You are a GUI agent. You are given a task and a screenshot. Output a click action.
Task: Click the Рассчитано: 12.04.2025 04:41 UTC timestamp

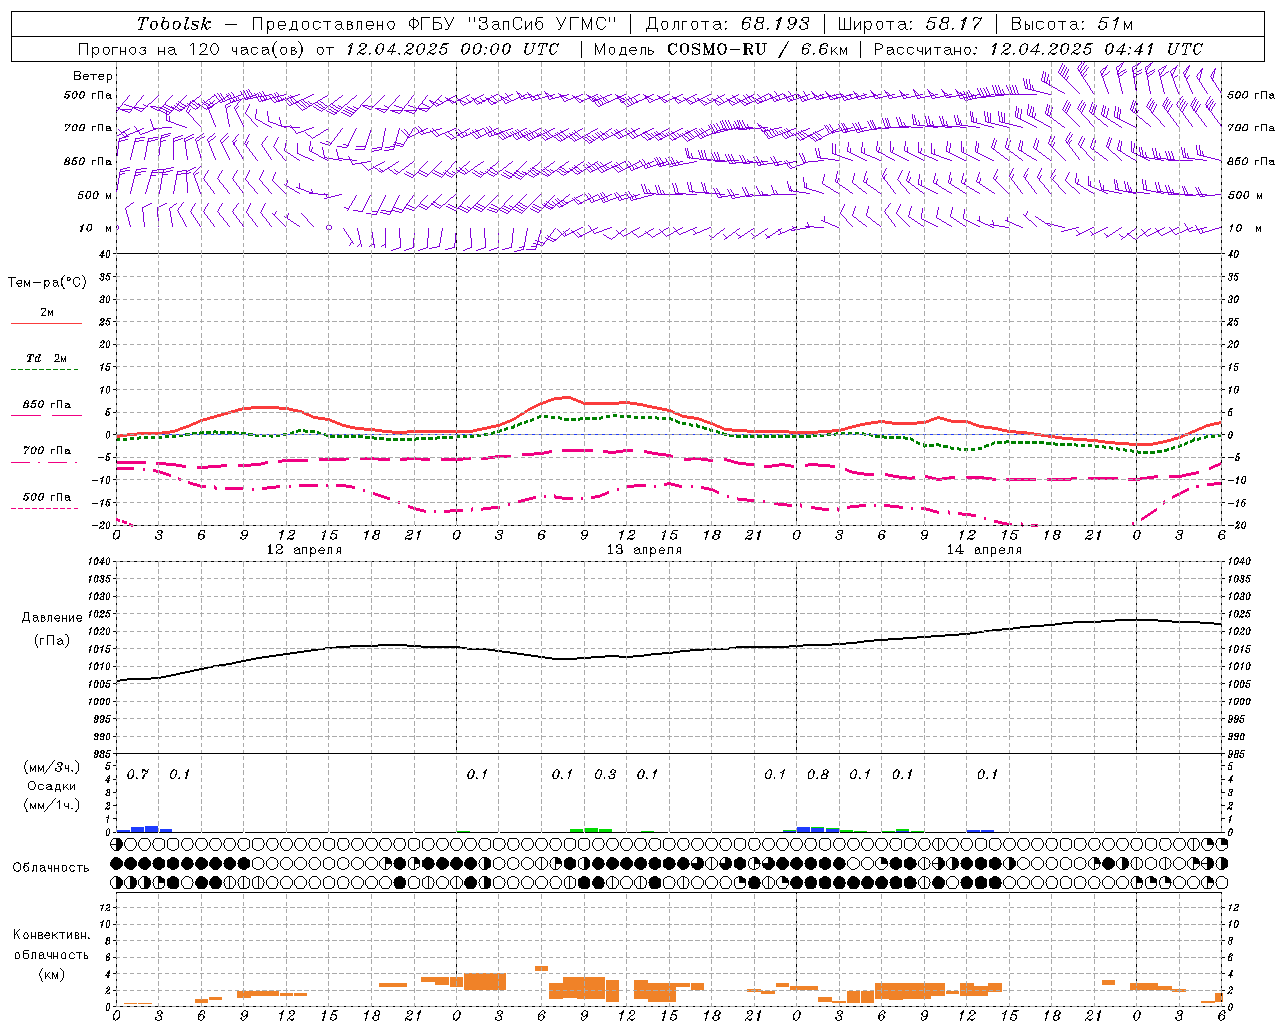1038,49
